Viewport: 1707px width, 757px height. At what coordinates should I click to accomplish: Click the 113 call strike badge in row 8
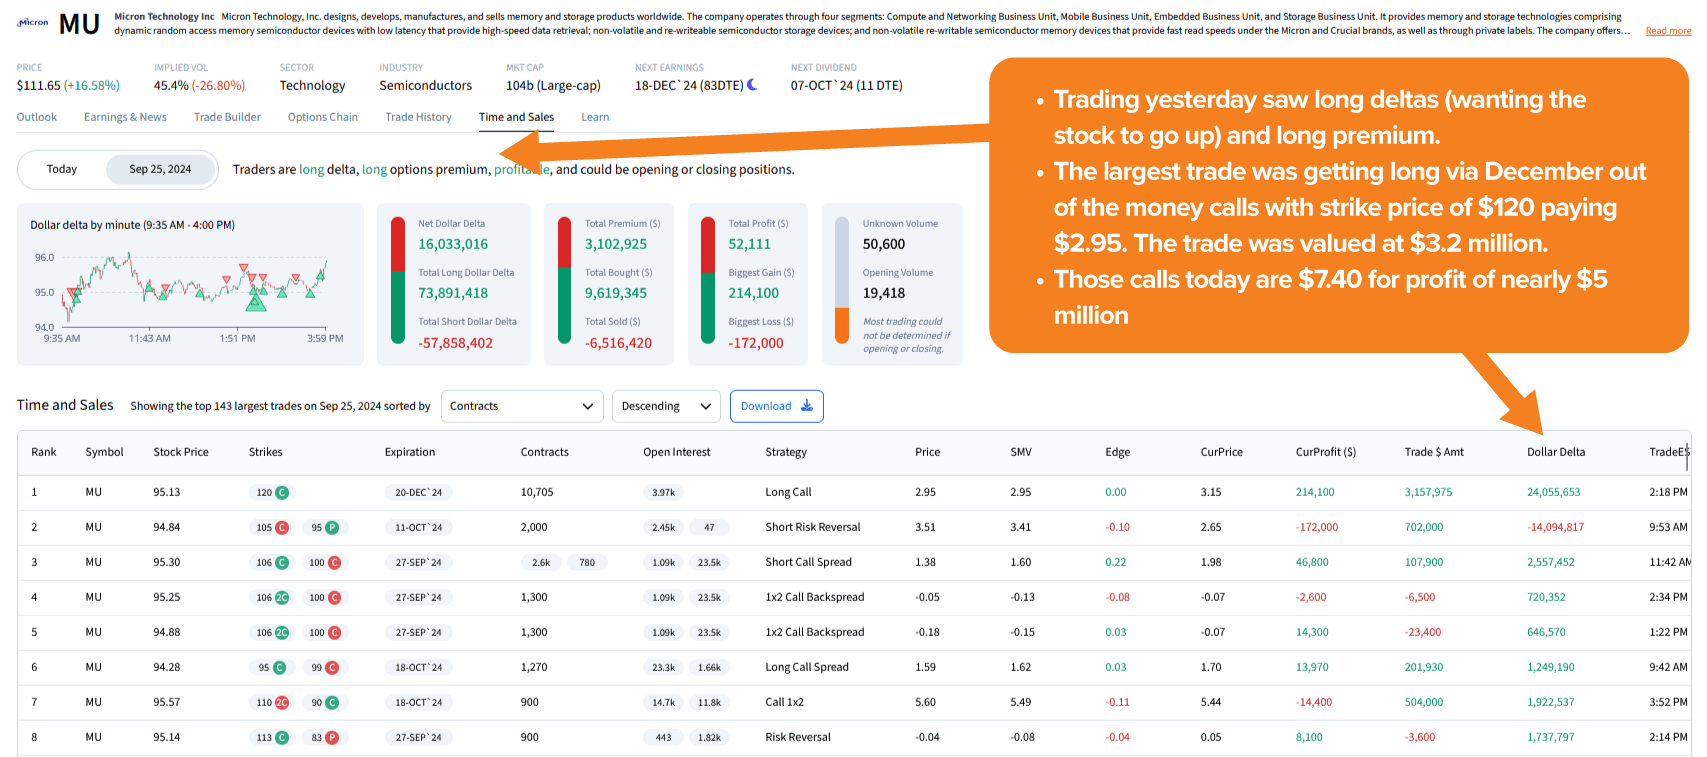[271, 737]
